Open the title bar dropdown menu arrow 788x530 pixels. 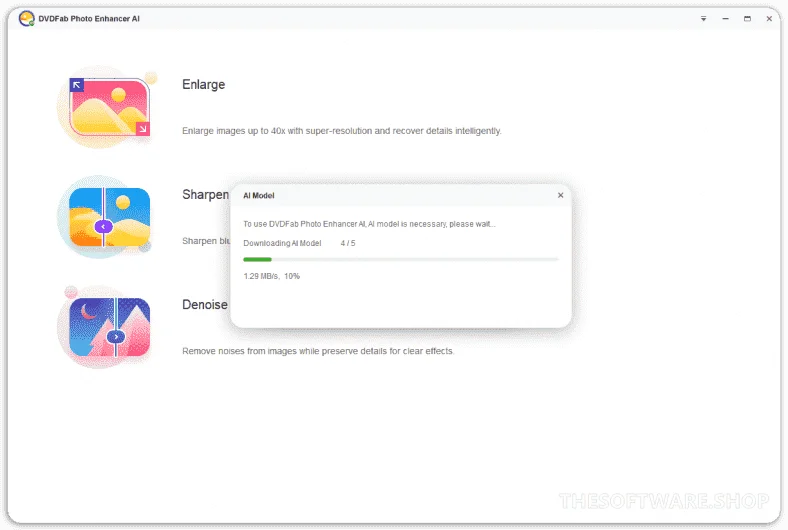(x=703, y=19)
